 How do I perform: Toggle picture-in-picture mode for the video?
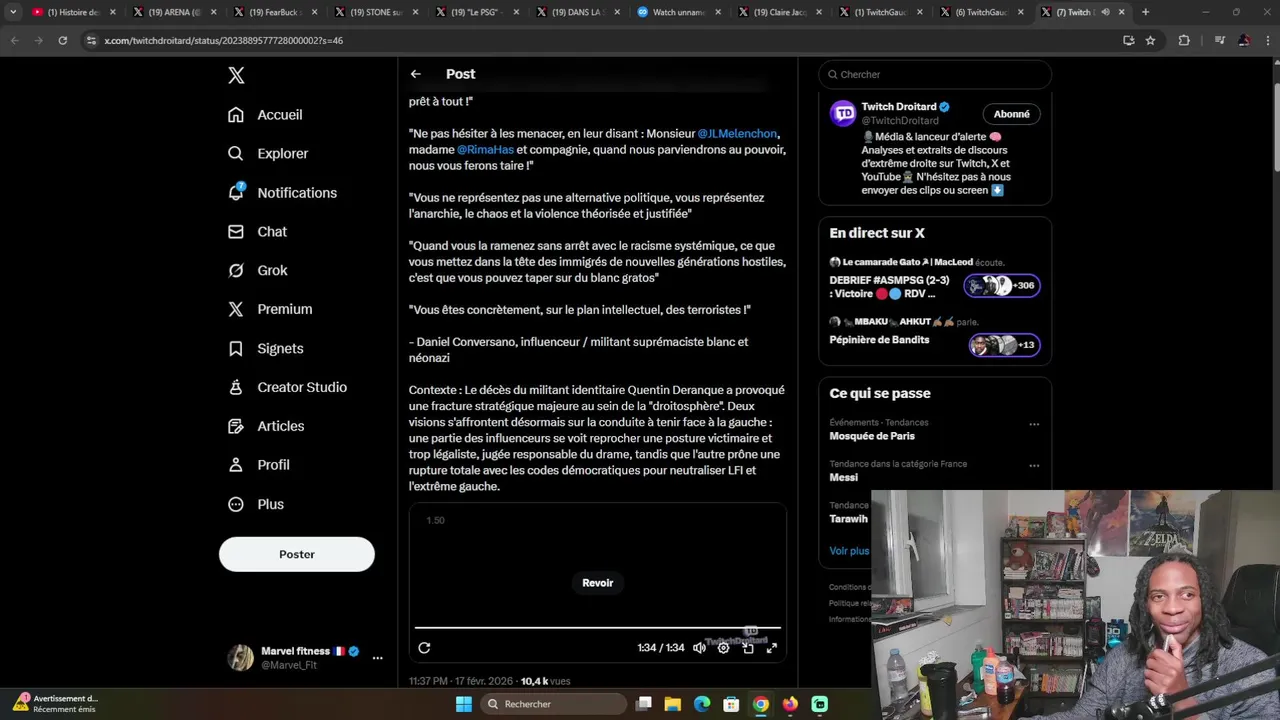[x=748, y=648]
